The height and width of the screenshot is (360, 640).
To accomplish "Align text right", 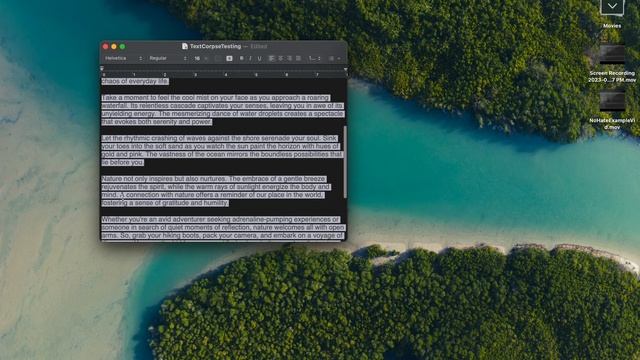I will tap(289, 58).
